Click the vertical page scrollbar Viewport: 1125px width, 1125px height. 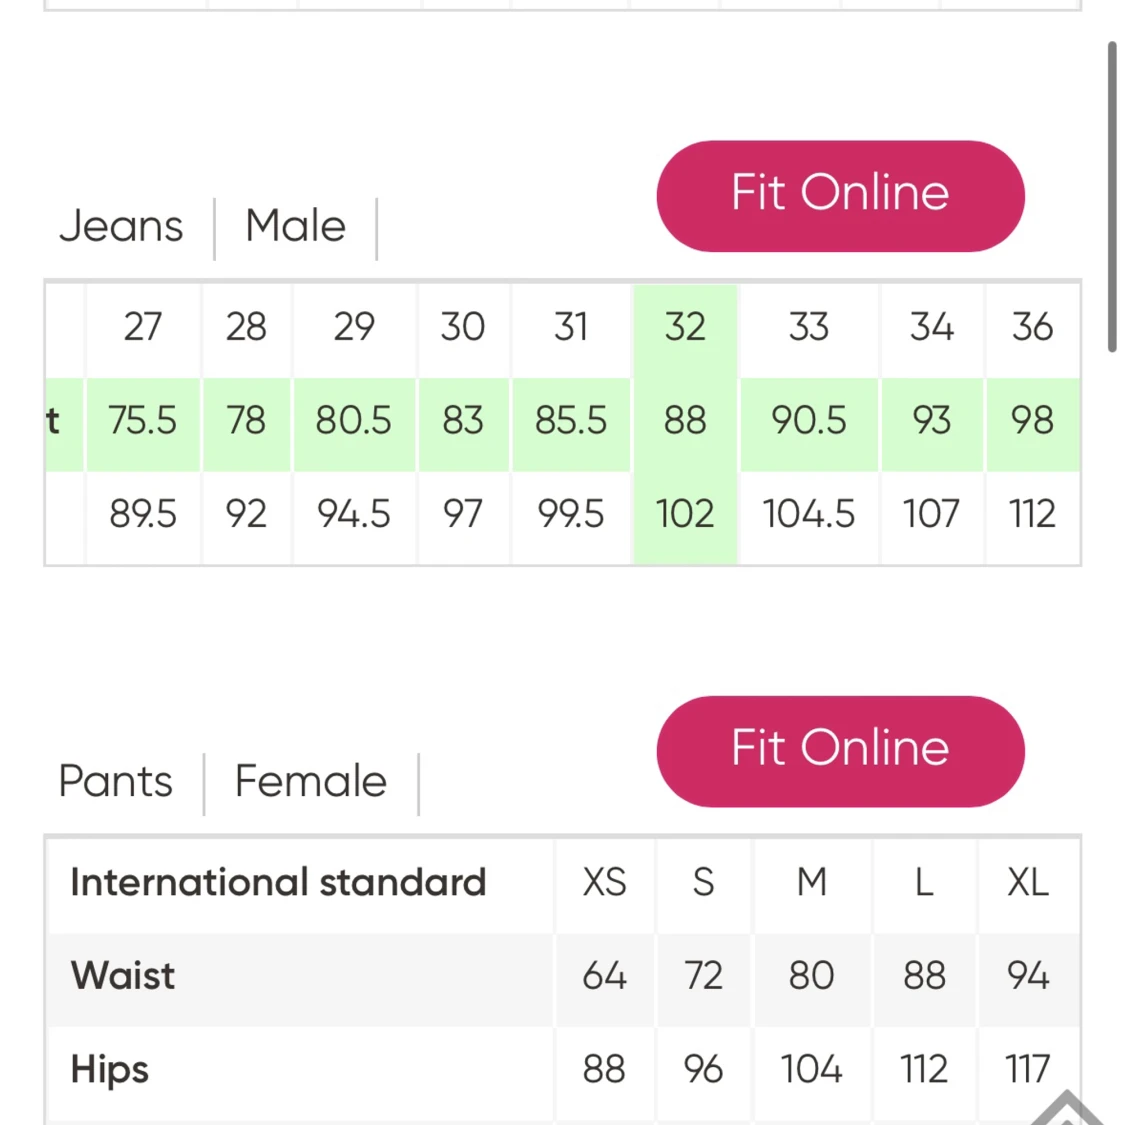(1112, 196)
